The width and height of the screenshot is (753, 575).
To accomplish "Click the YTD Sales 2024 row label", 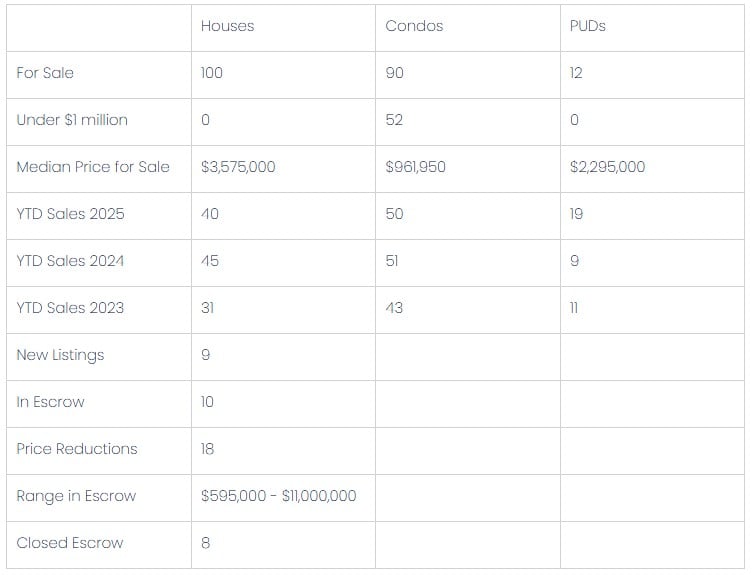I will [70, 261].
